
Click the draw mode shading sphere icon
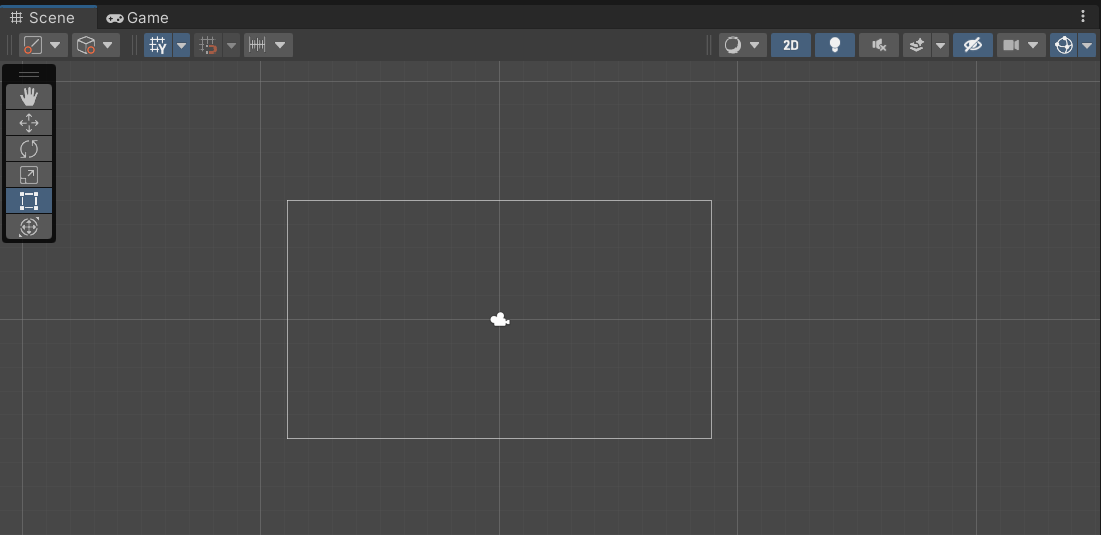coord(732,45)
